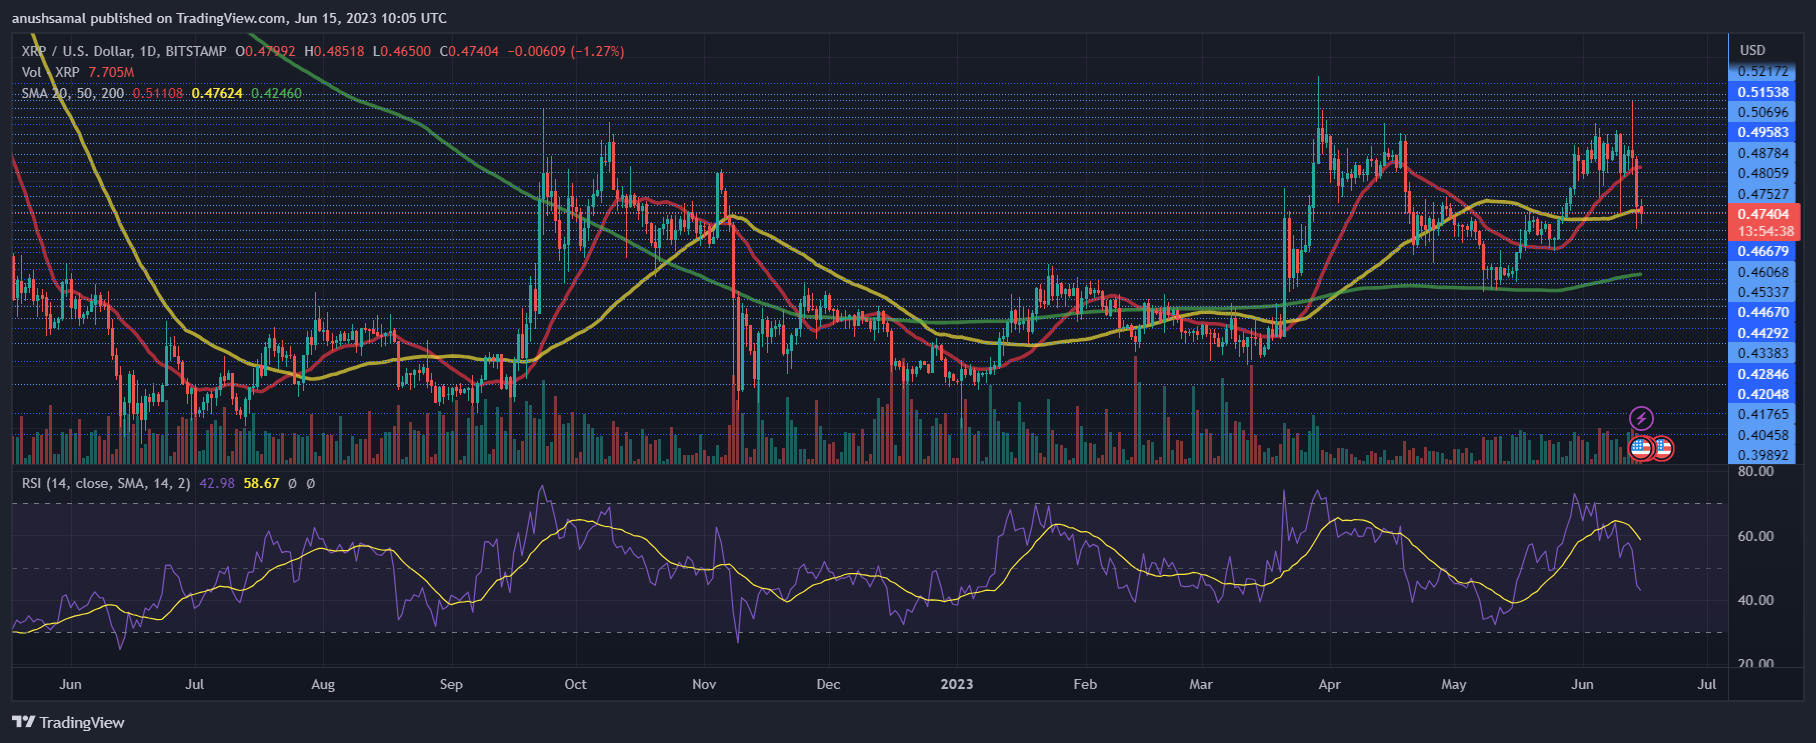
Task: Select the SMA 20, 50, 200 indicator legend
Action: [73, 93]
